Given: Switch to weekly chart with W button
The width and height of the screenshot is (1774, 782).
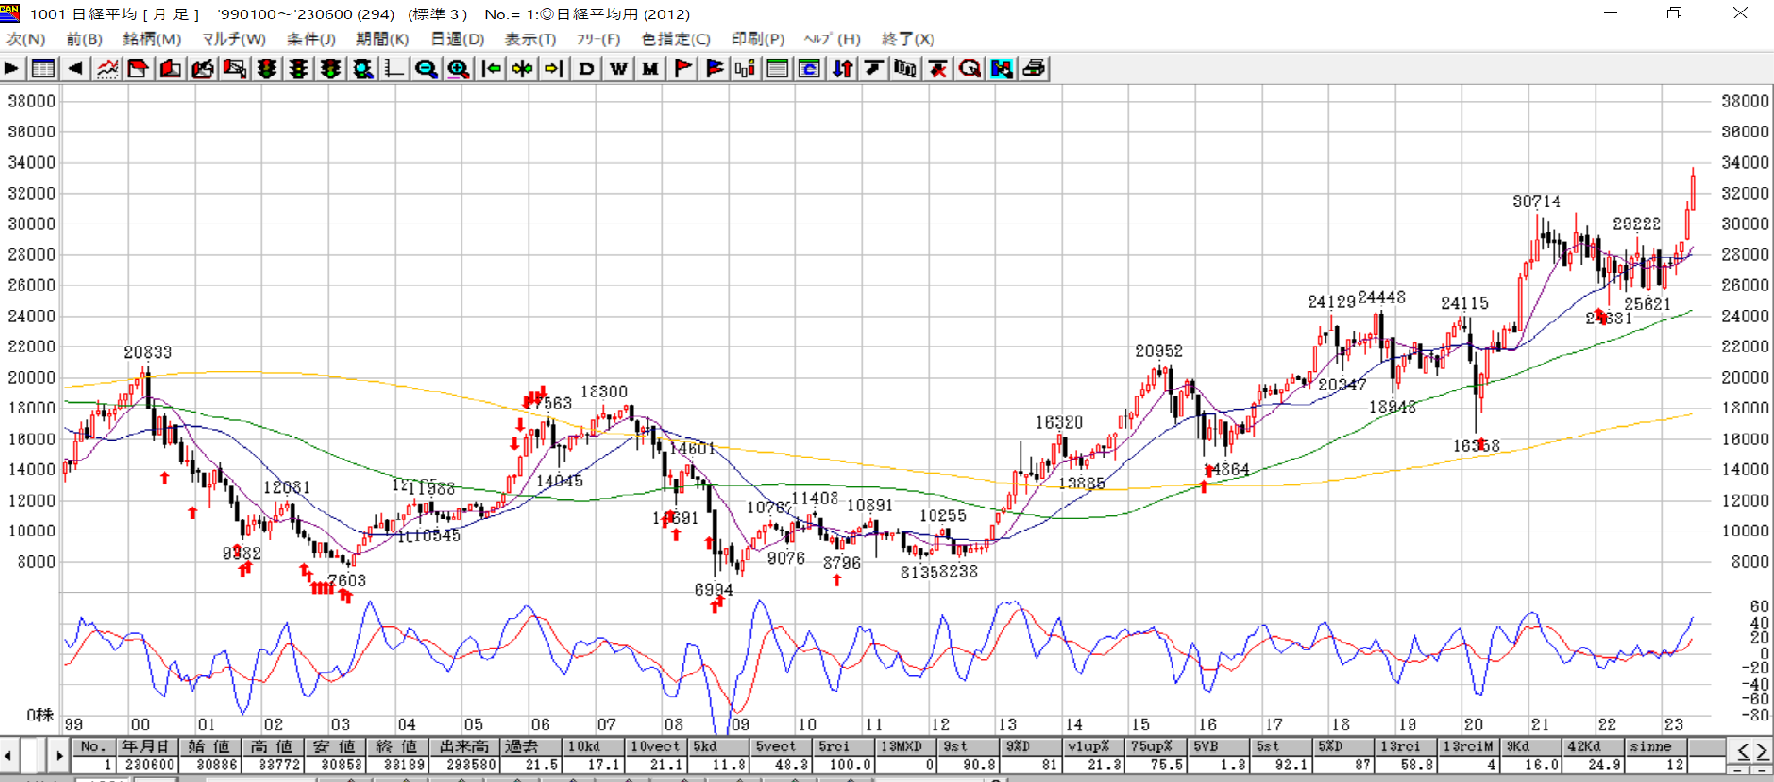Looking at the screenshot, I should click(619, 68).
